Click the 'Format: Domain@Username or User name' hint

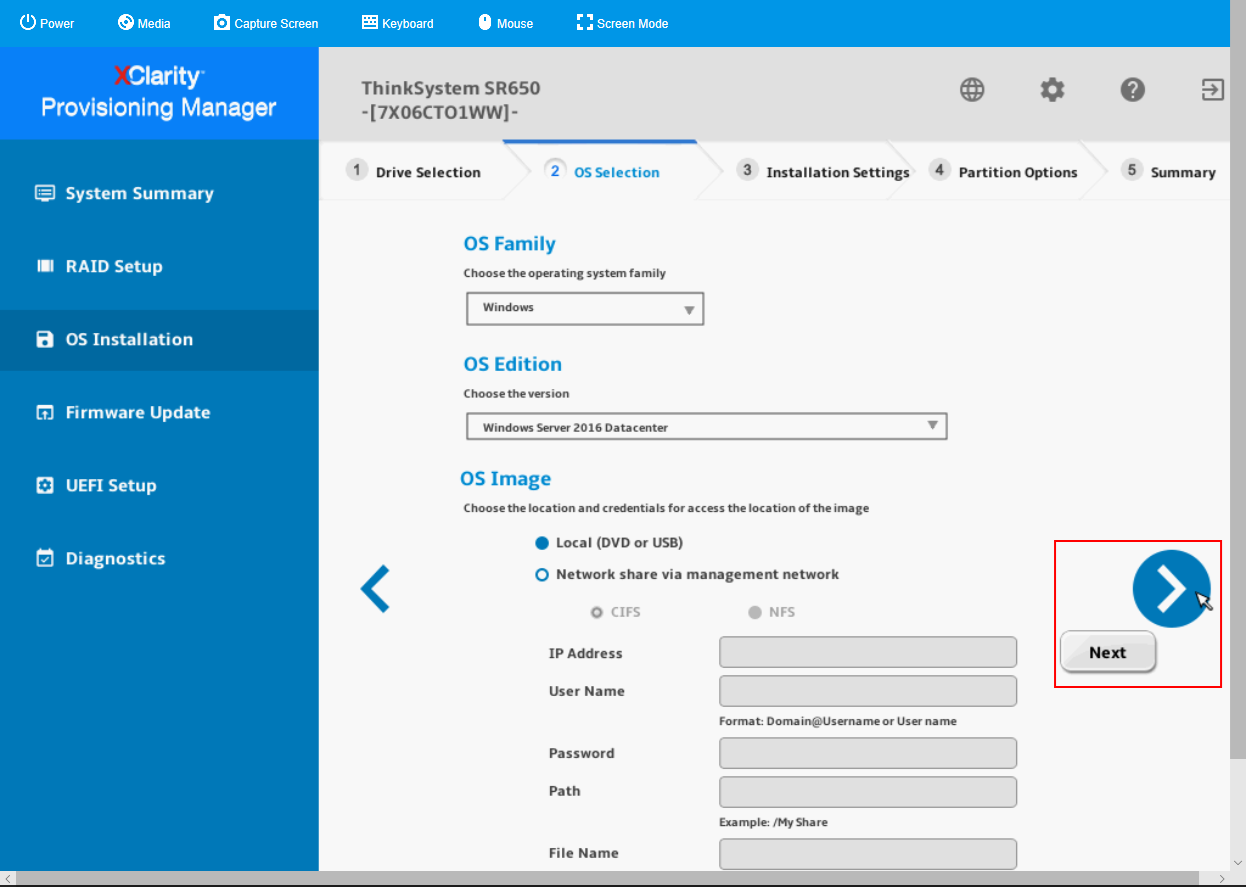pos(838,721)
